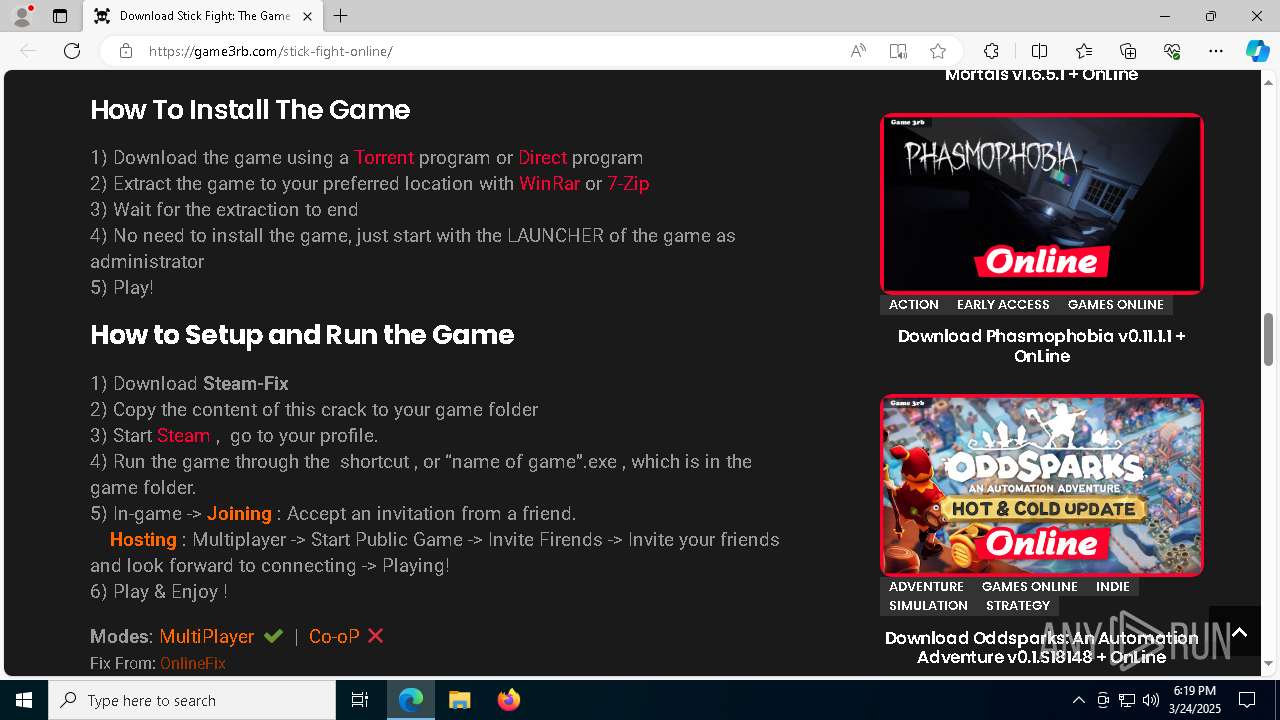
Task: Click the red Co-oP cross mark
Action: [x=376, y=636]
